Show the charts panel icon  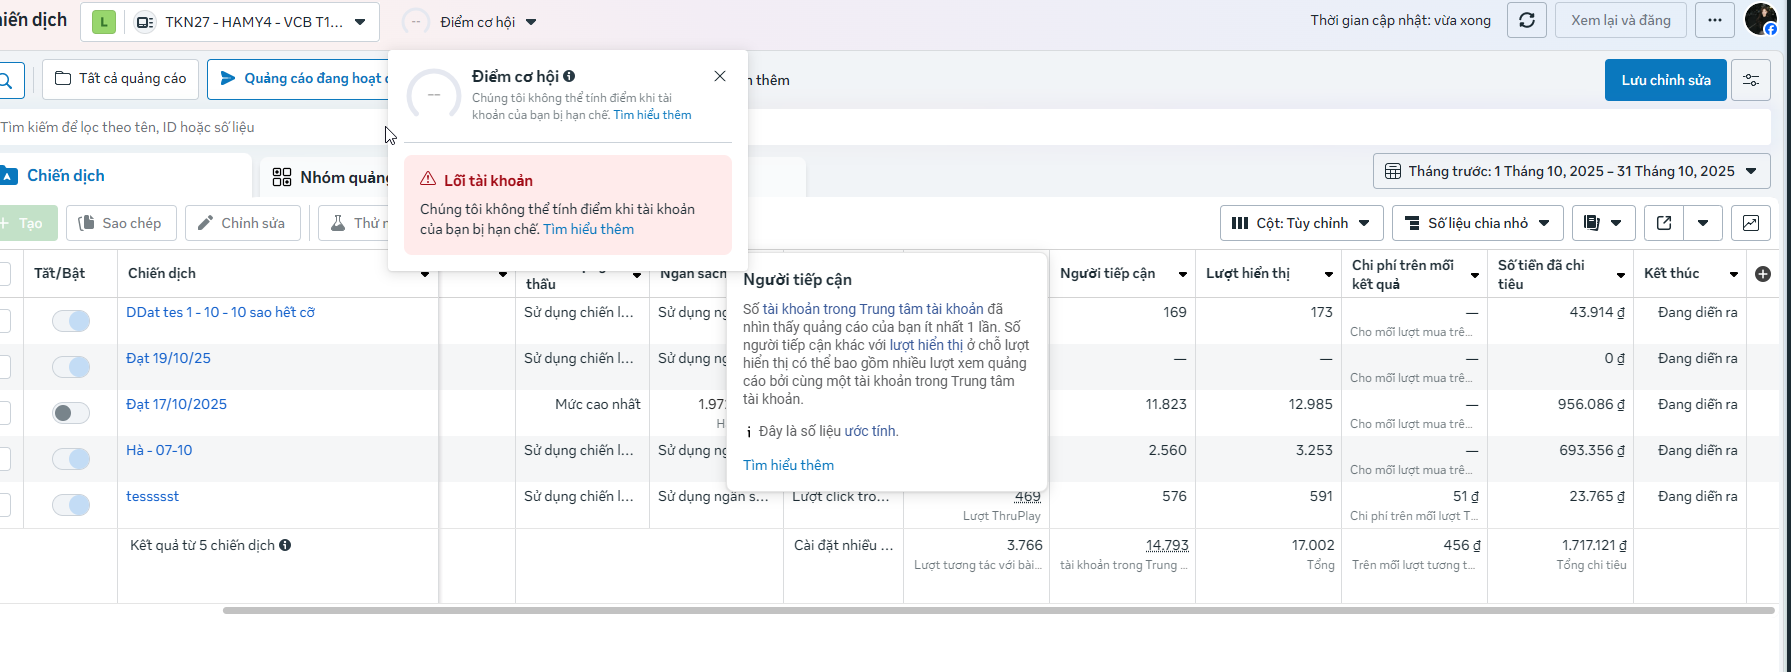coord(1751,223)
